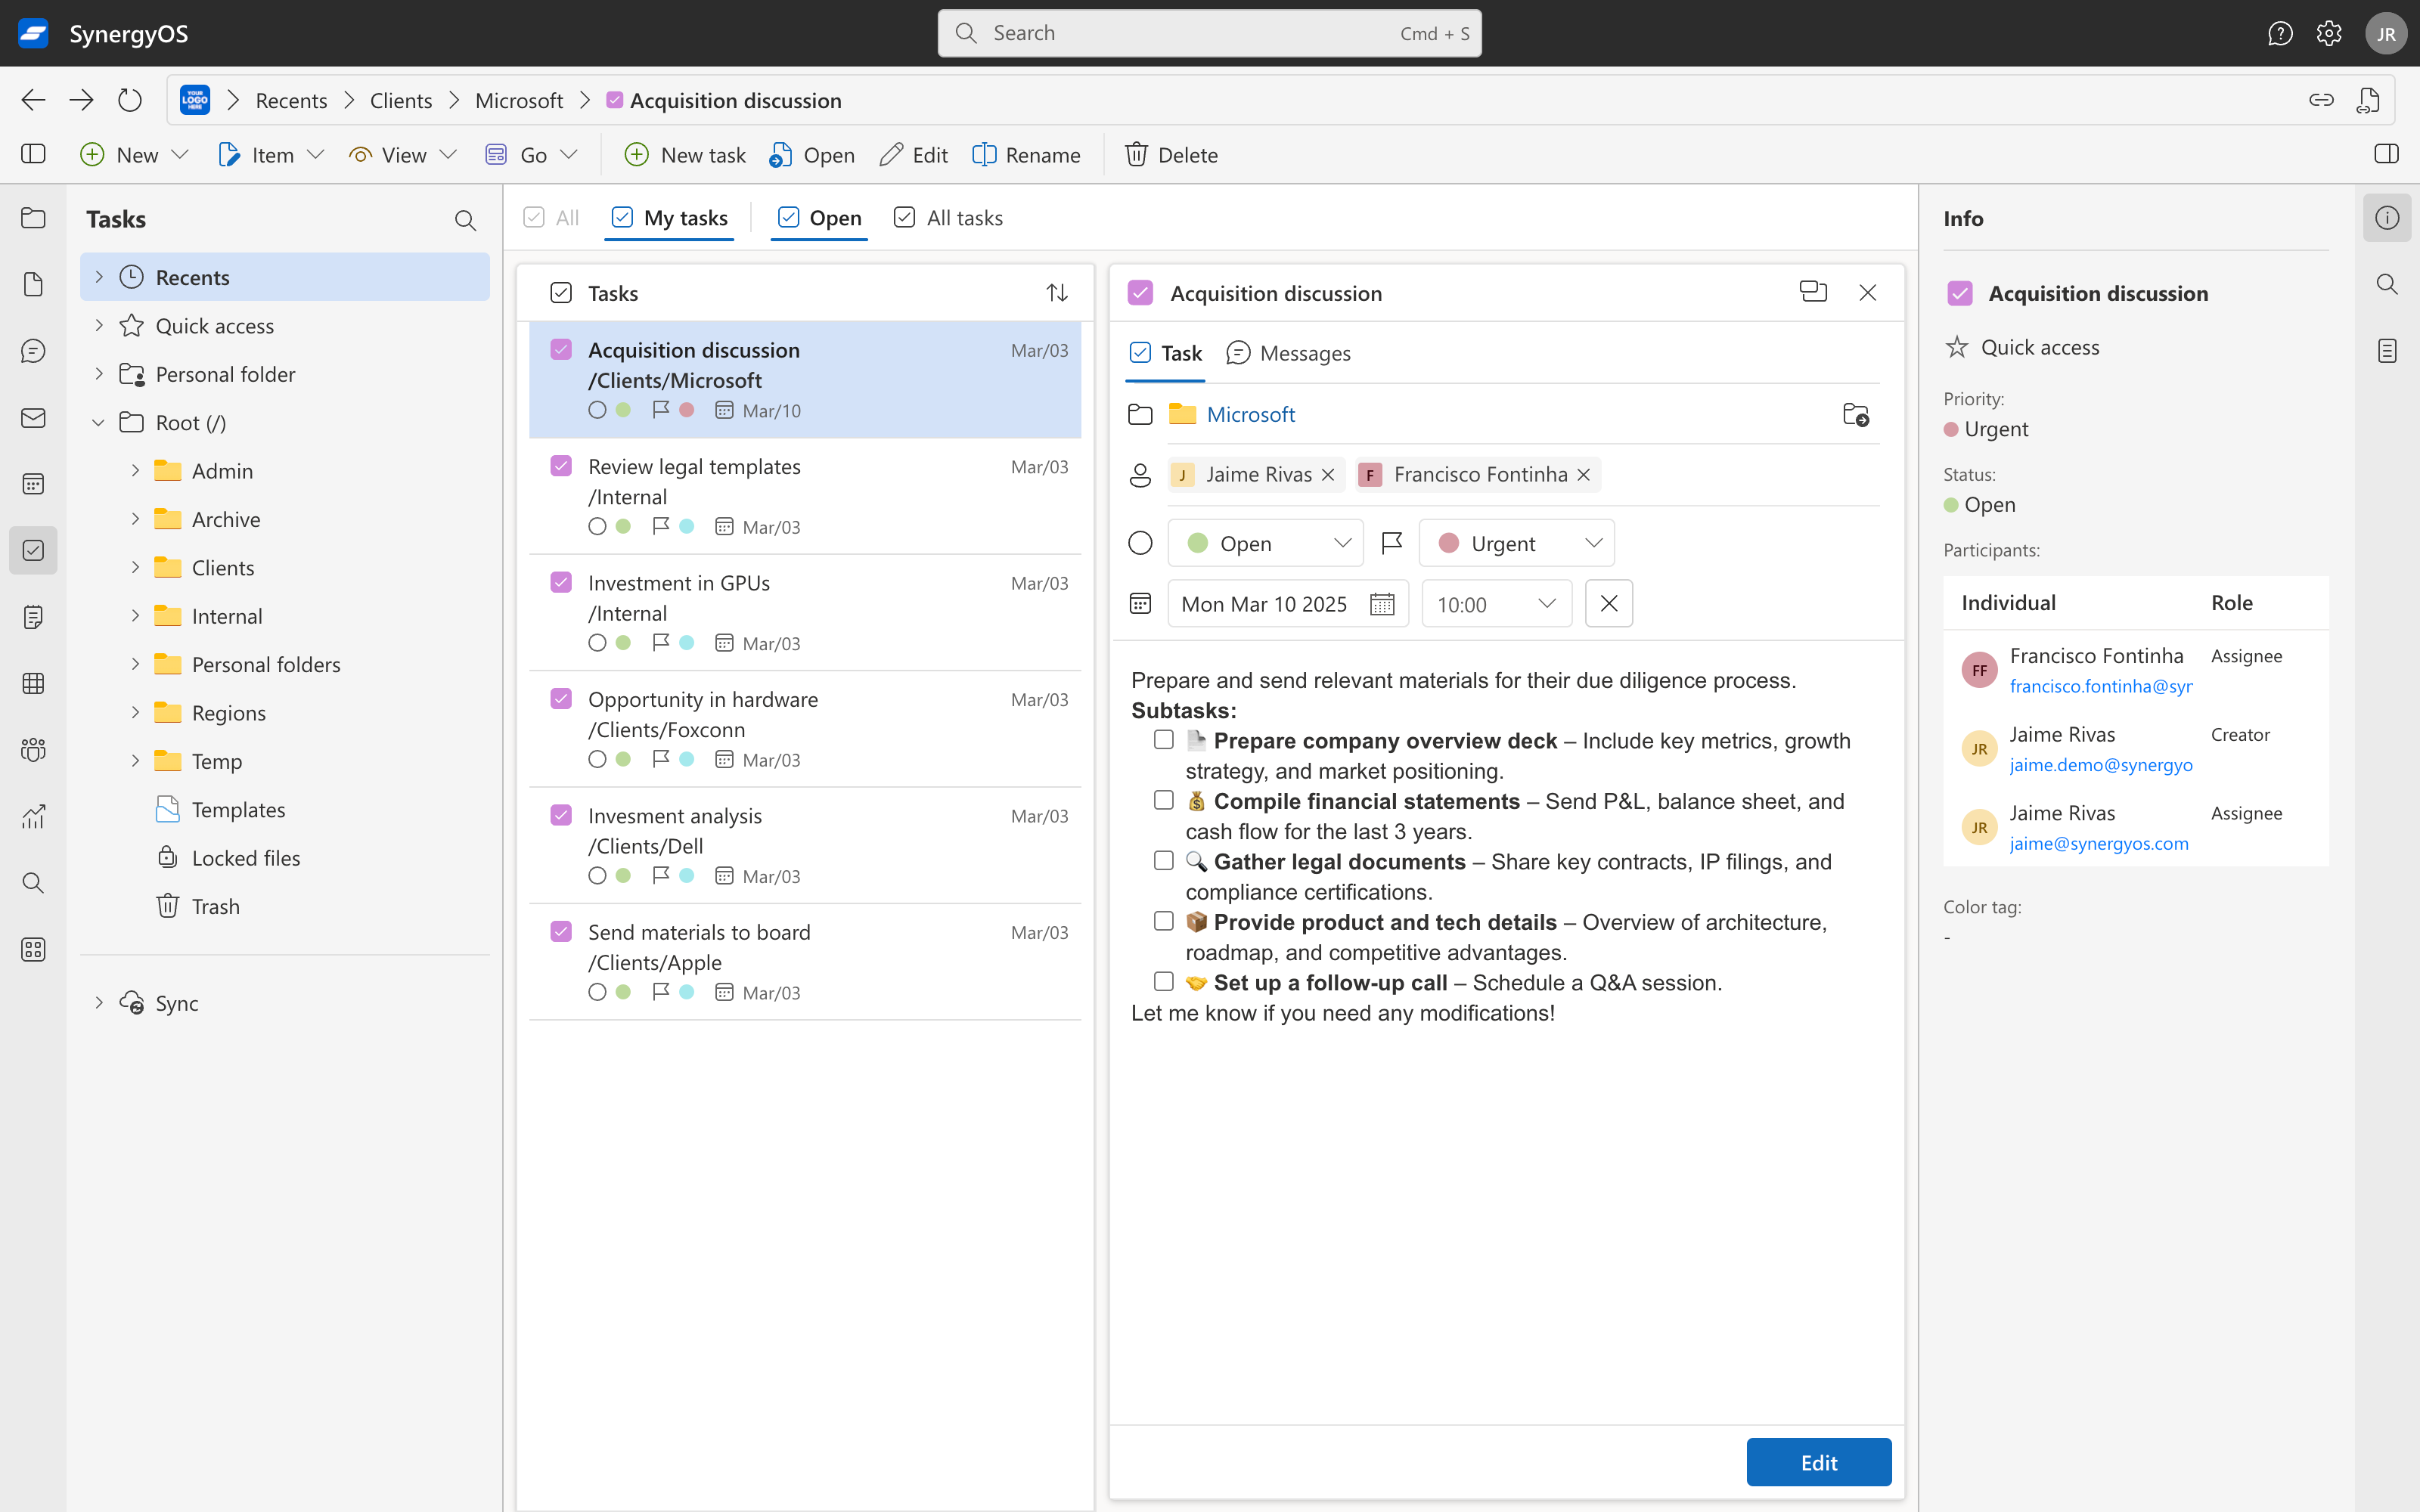Click francisco.fontinha email link
Image resolution: width=2420 pixels, height=1512 pixels.
click(2100, 686)
